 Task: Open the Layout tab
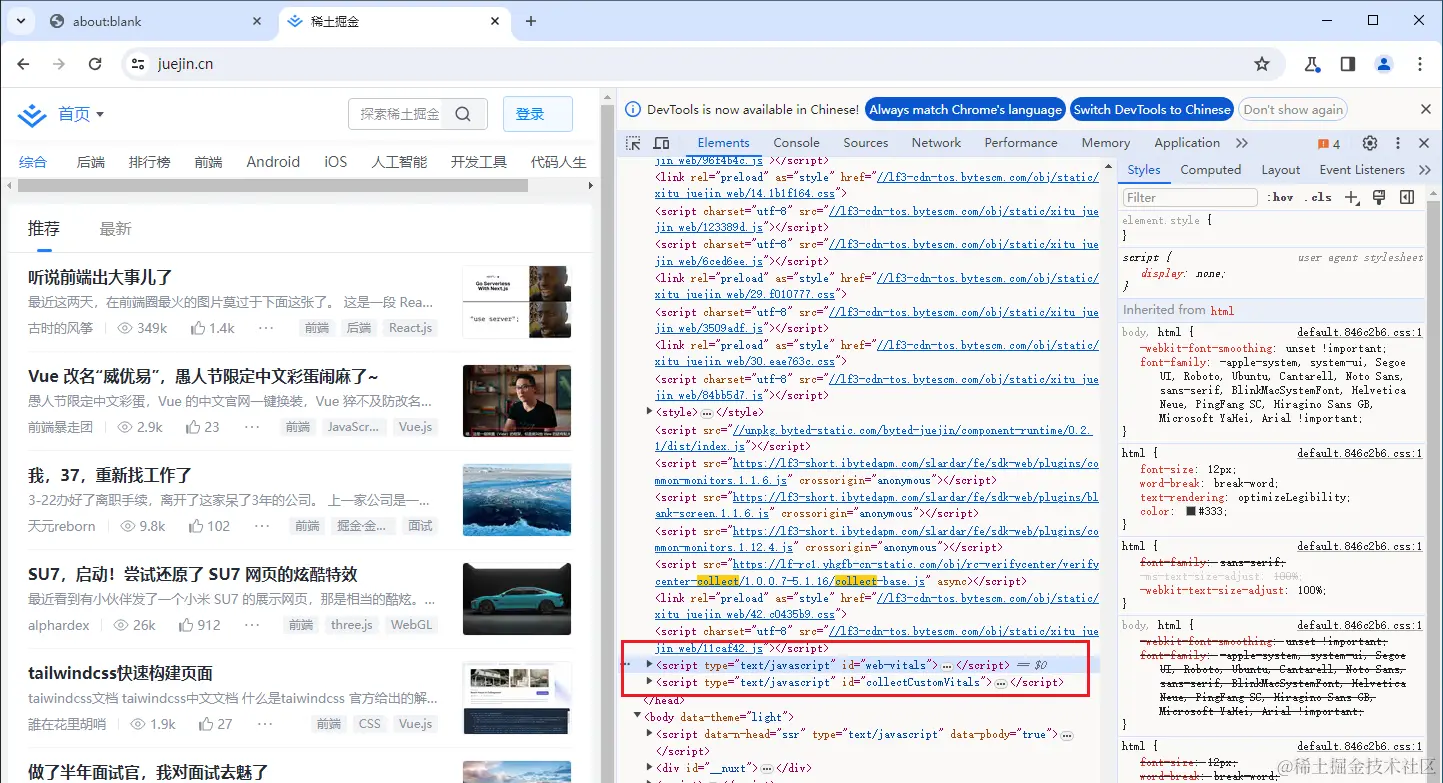pyautogui.click(x=1281, y=170)
